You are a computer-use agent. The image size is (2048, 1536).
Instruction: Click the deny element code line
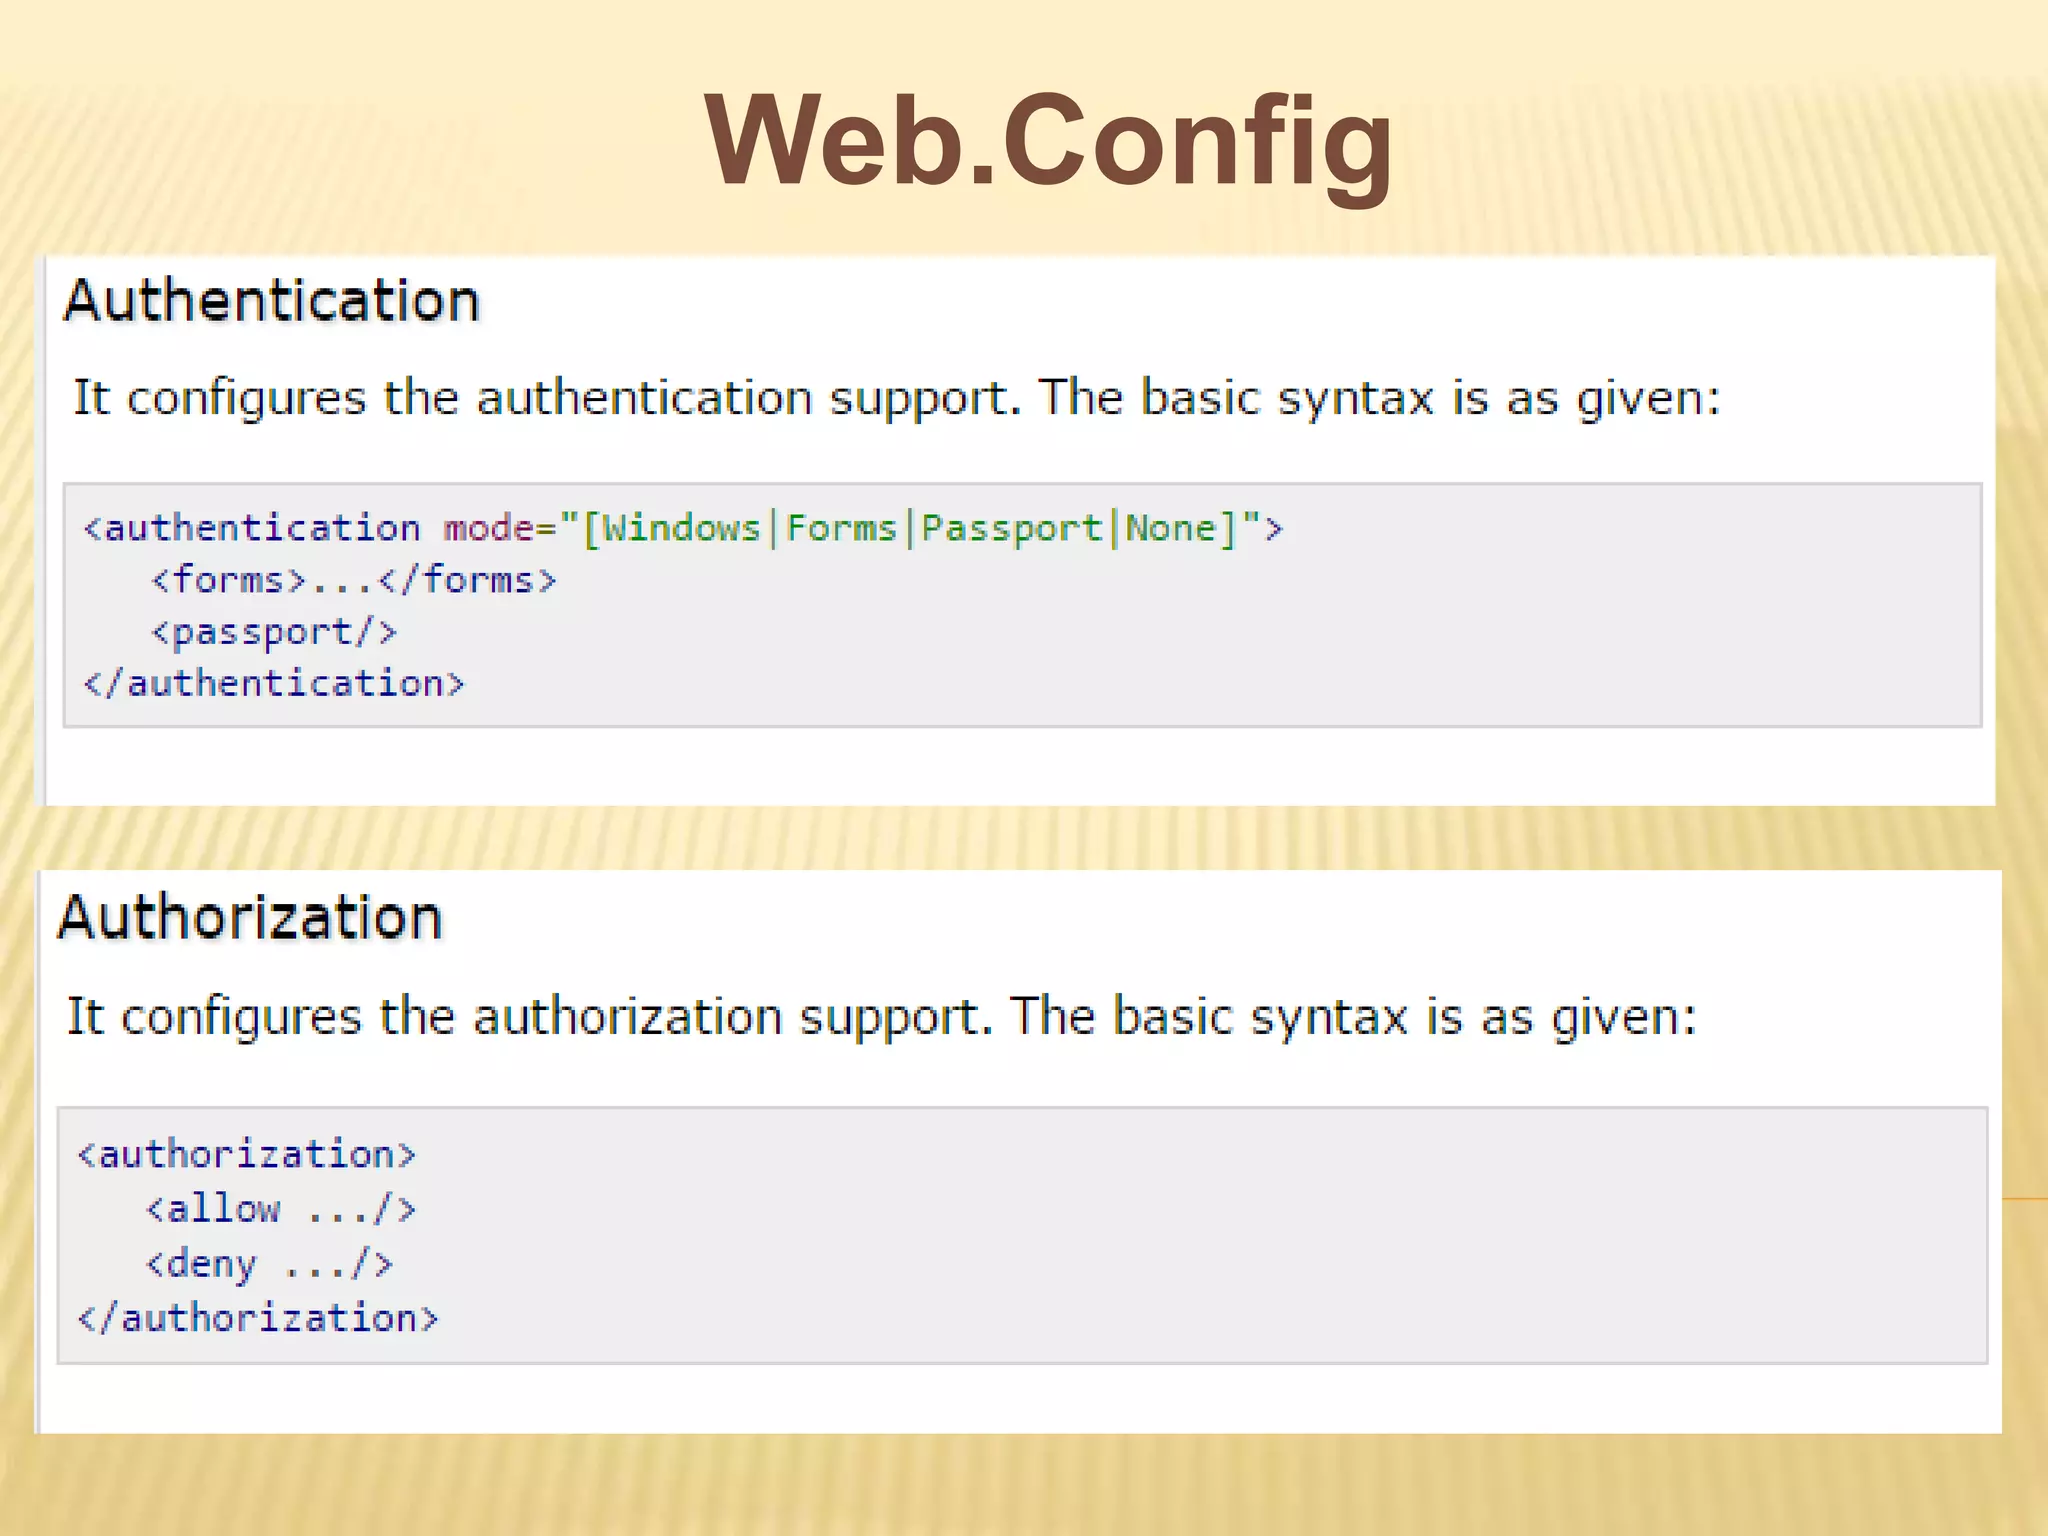[x=269, y=1264]
